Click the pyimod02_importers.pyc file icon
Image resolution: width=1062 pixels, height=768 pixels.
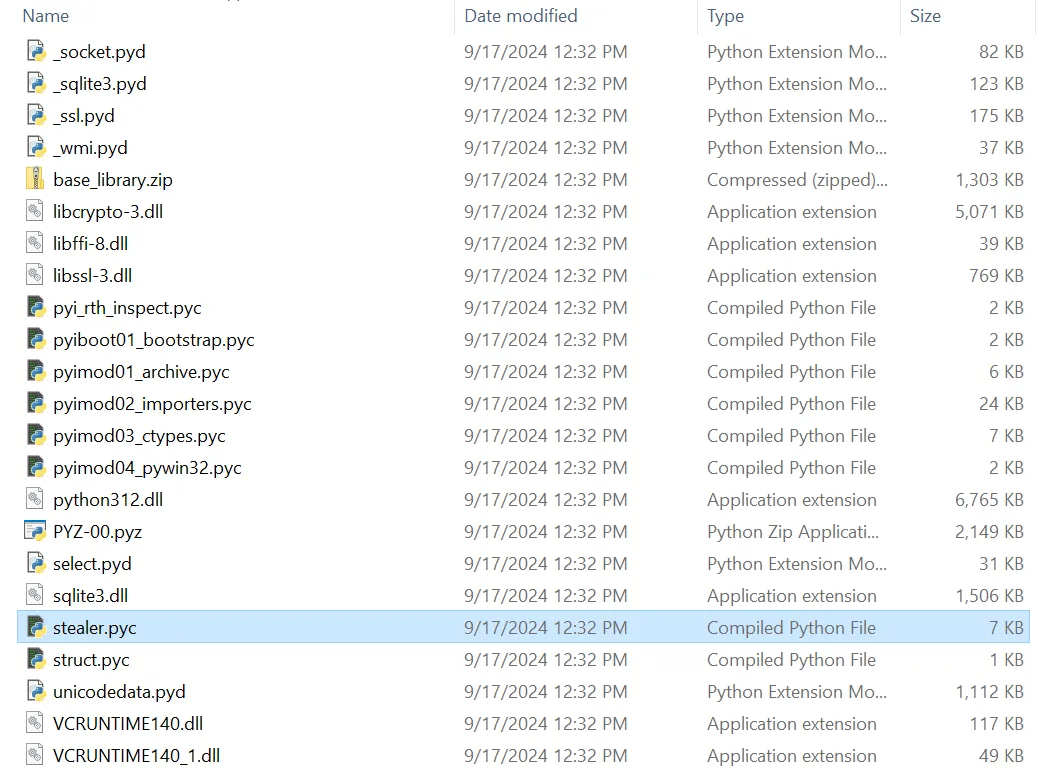point(35,403)
